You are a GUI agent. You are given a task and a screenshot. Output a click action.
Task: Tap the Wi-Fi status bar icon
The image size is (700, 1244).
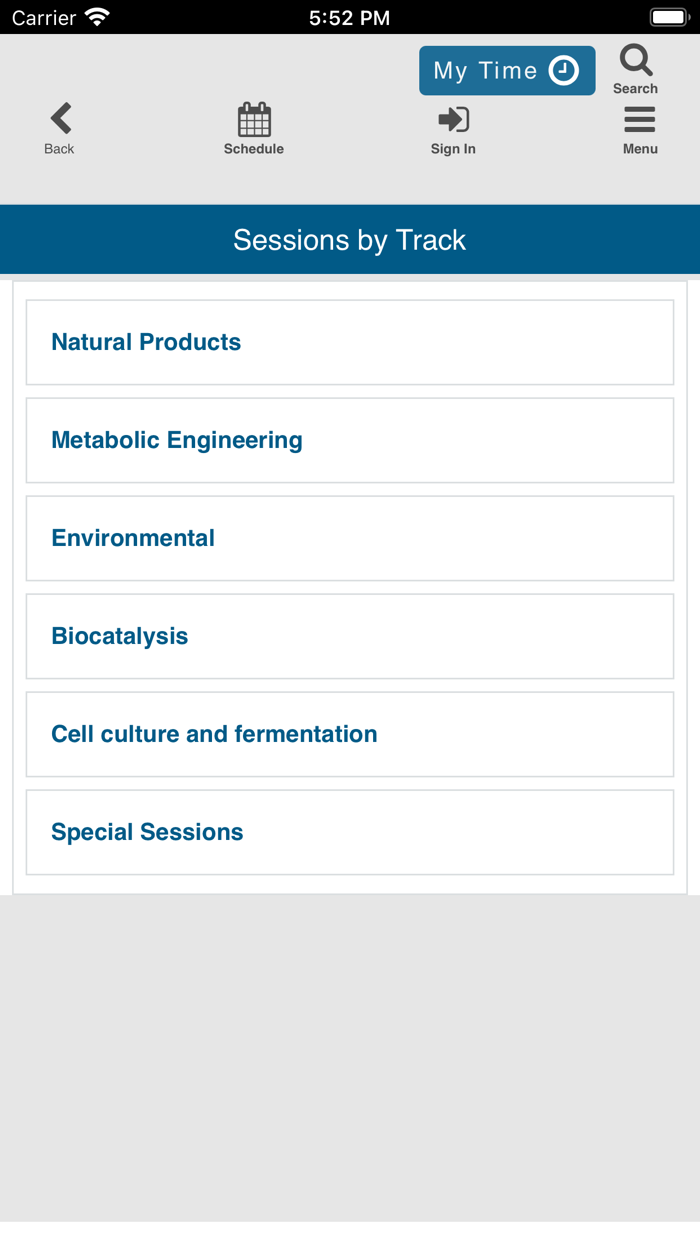pyautogui.click(x=97, y=17)
